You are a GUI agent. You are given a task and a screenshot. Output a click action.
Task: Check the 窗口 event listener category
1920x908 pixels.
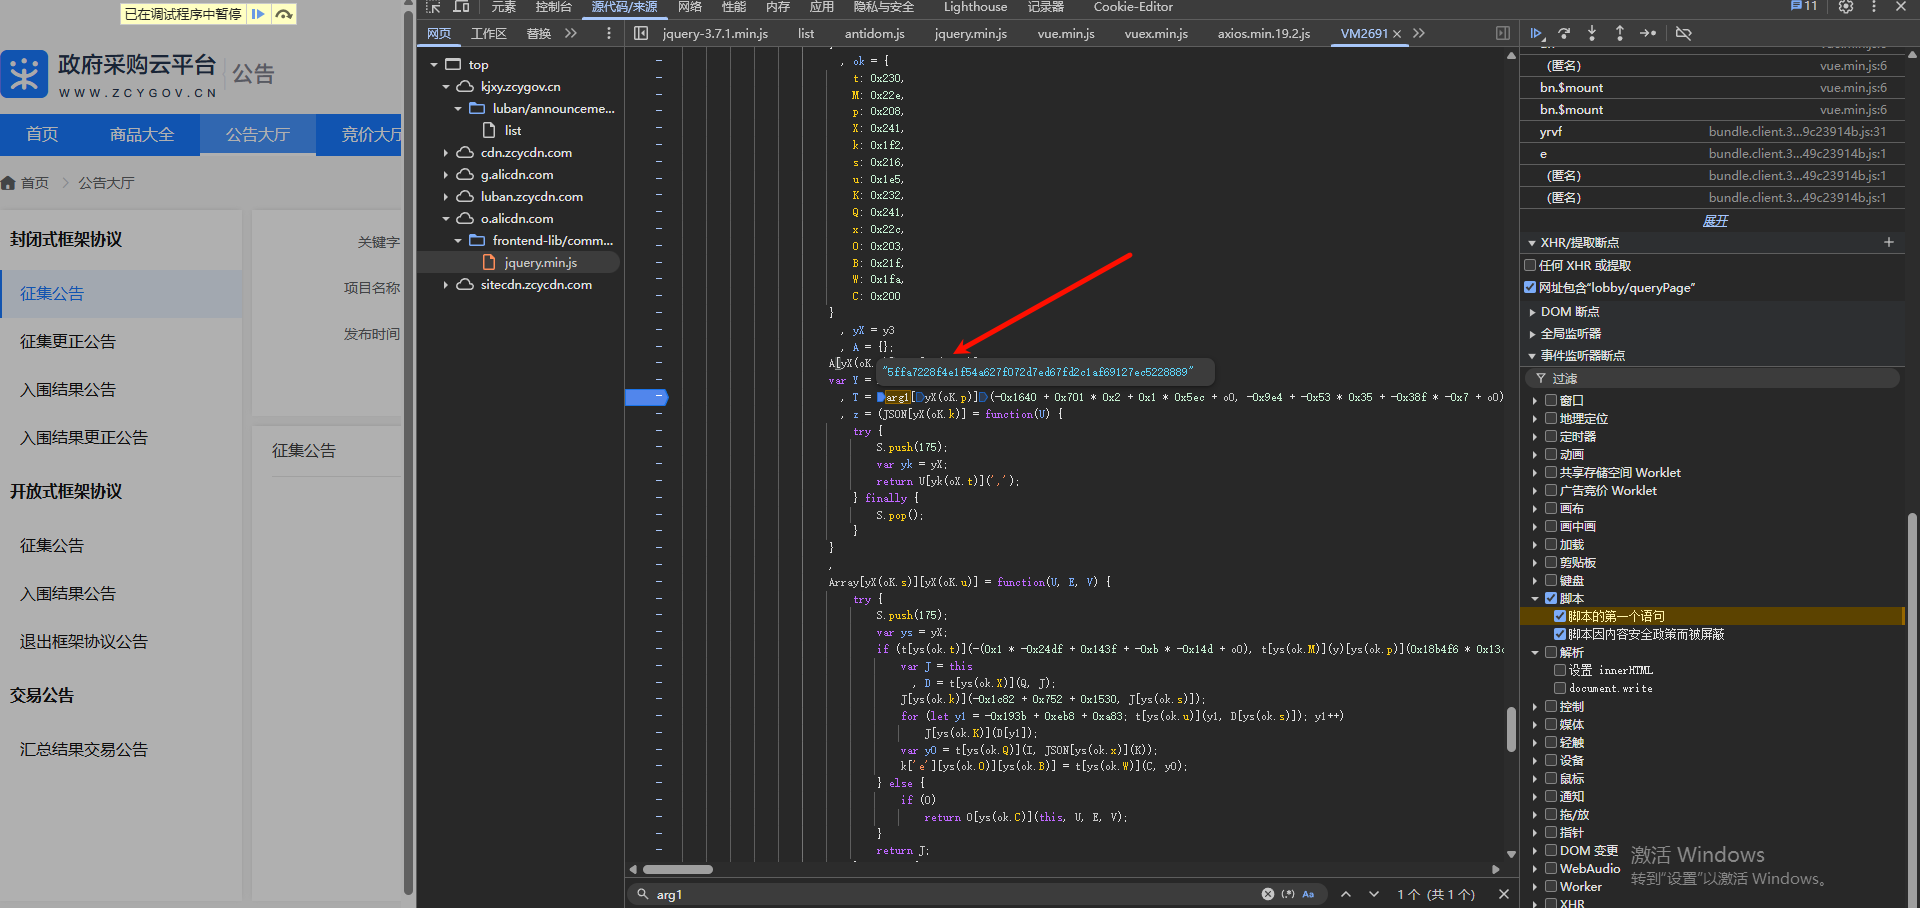coord(1551,400)
